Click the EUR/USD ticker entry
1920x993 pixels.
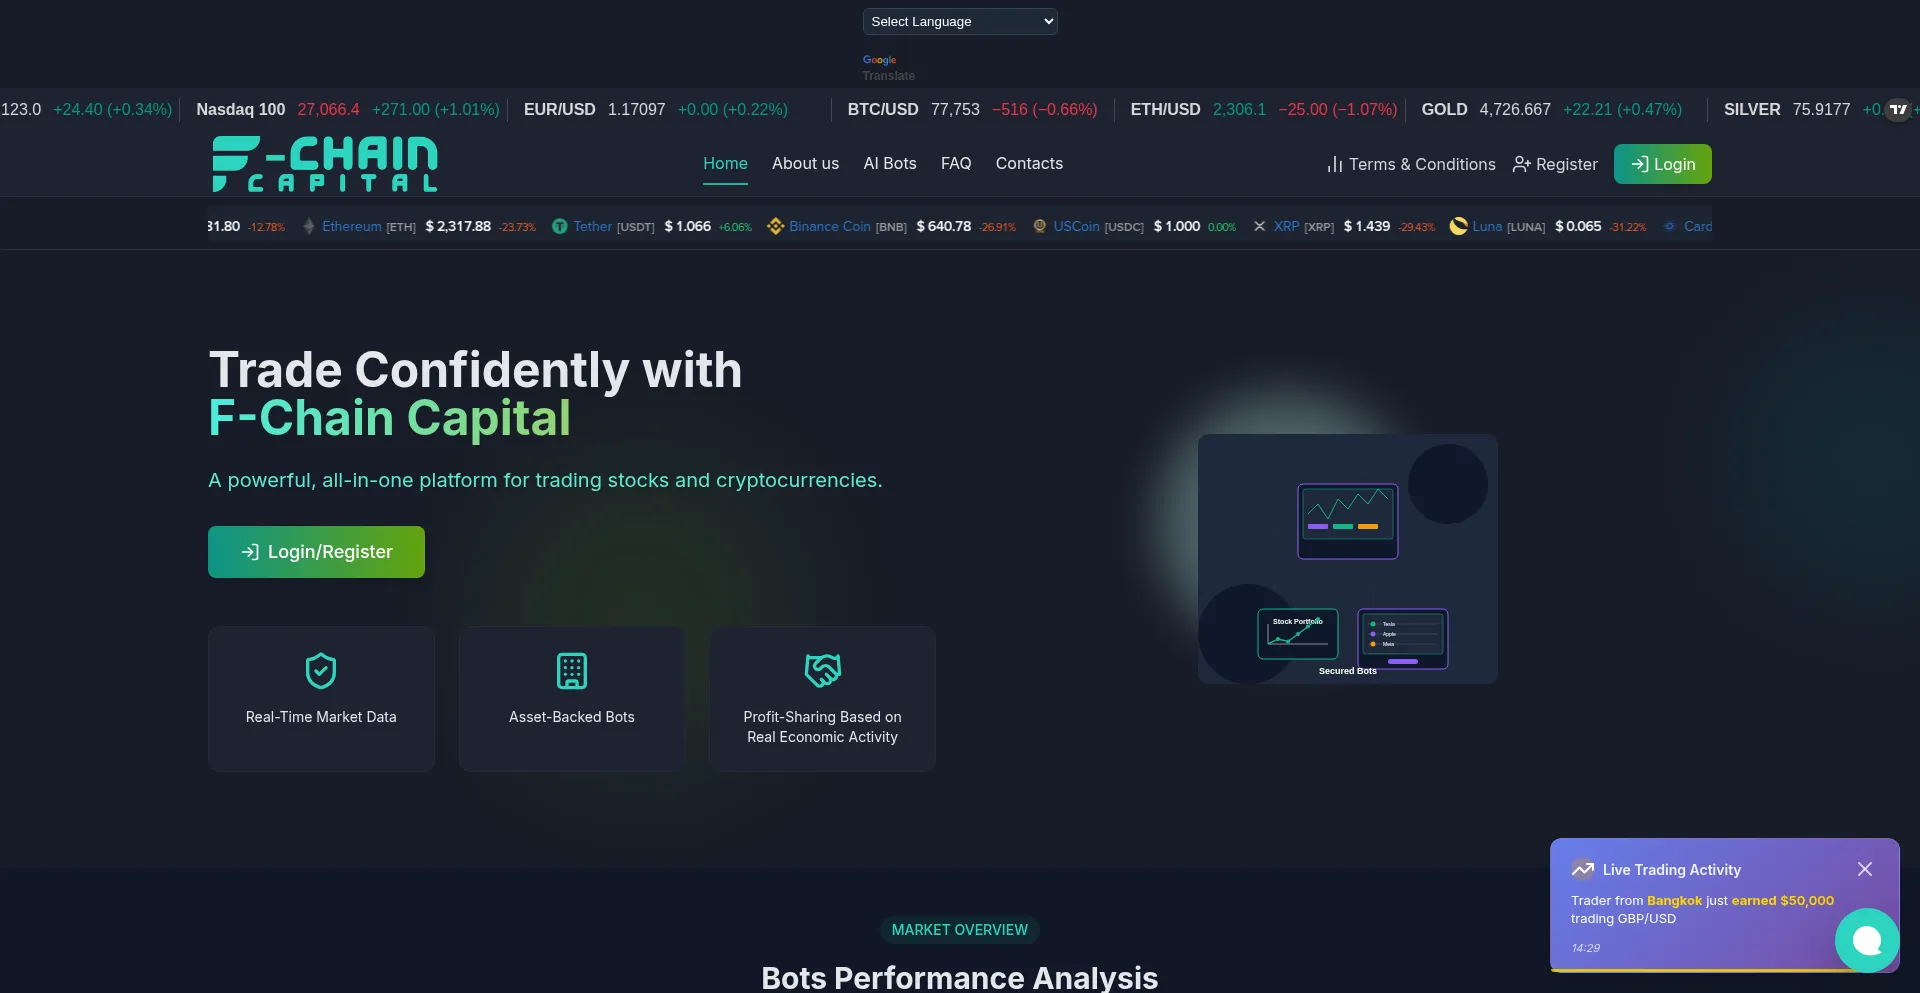[656, 109]
